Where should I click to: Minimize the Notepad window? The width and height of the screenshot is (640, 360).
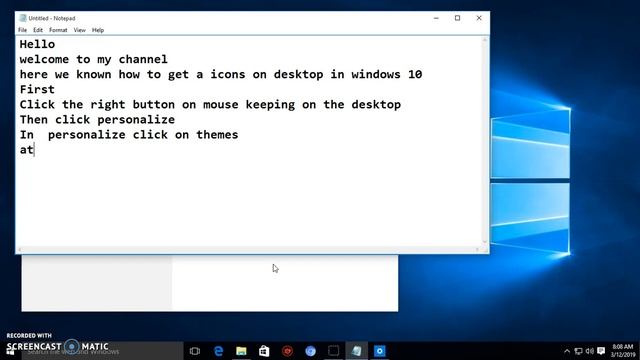pos(436,18)
